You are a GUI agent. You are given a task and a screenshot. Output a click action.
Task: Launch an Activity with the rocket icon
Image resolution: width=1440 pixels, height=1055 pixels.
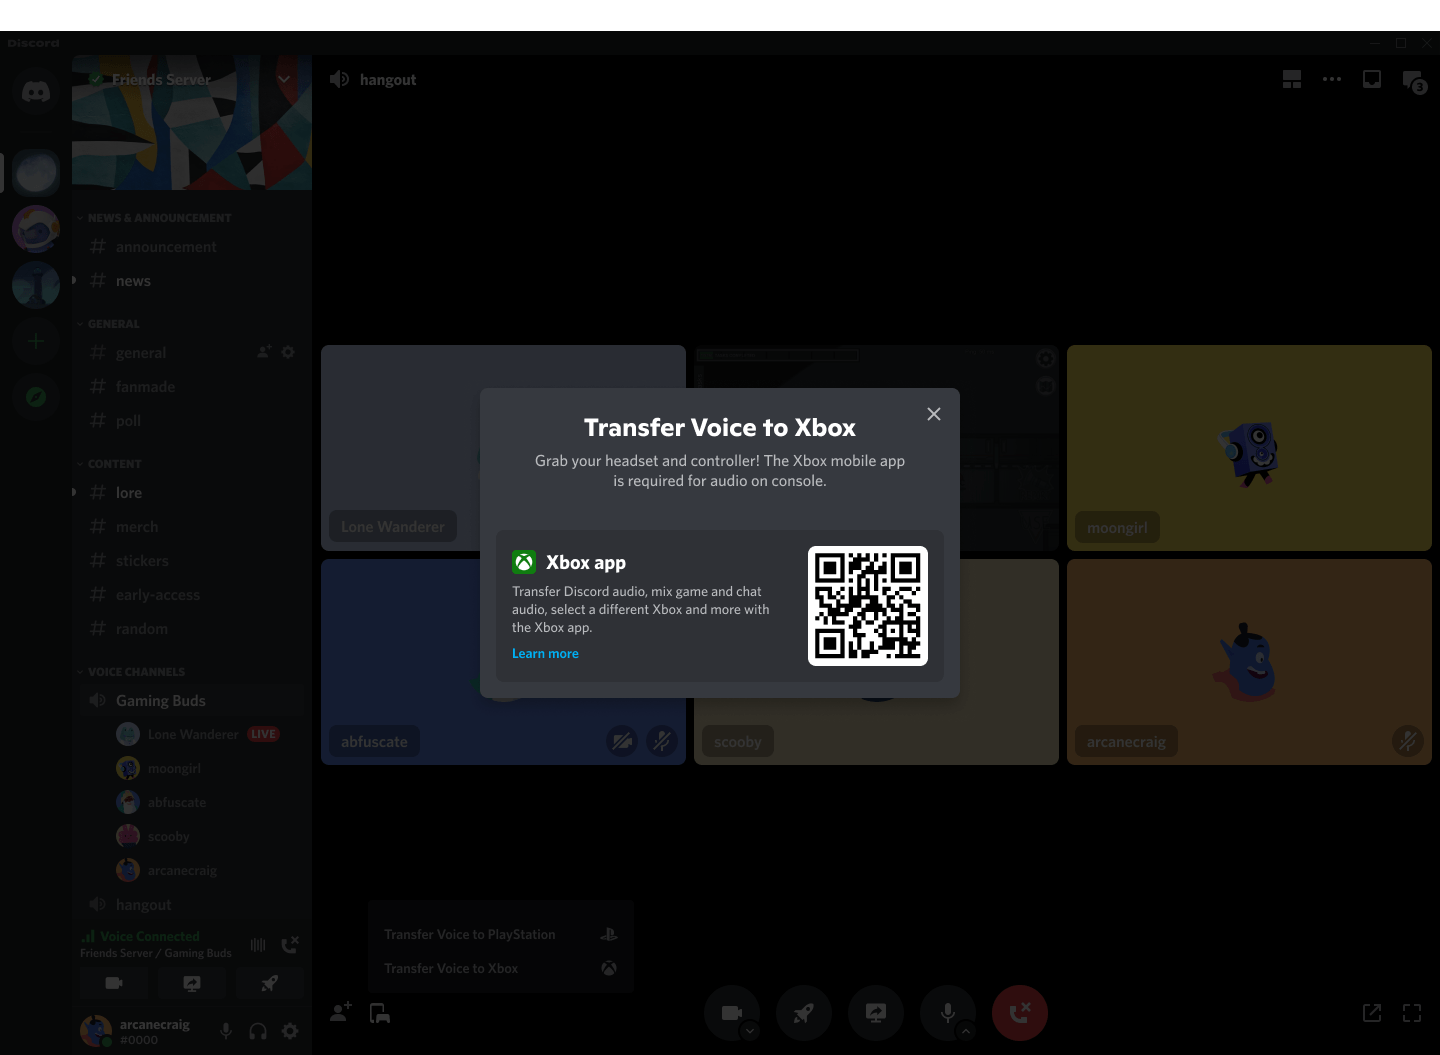click(x=804, y=1012)
